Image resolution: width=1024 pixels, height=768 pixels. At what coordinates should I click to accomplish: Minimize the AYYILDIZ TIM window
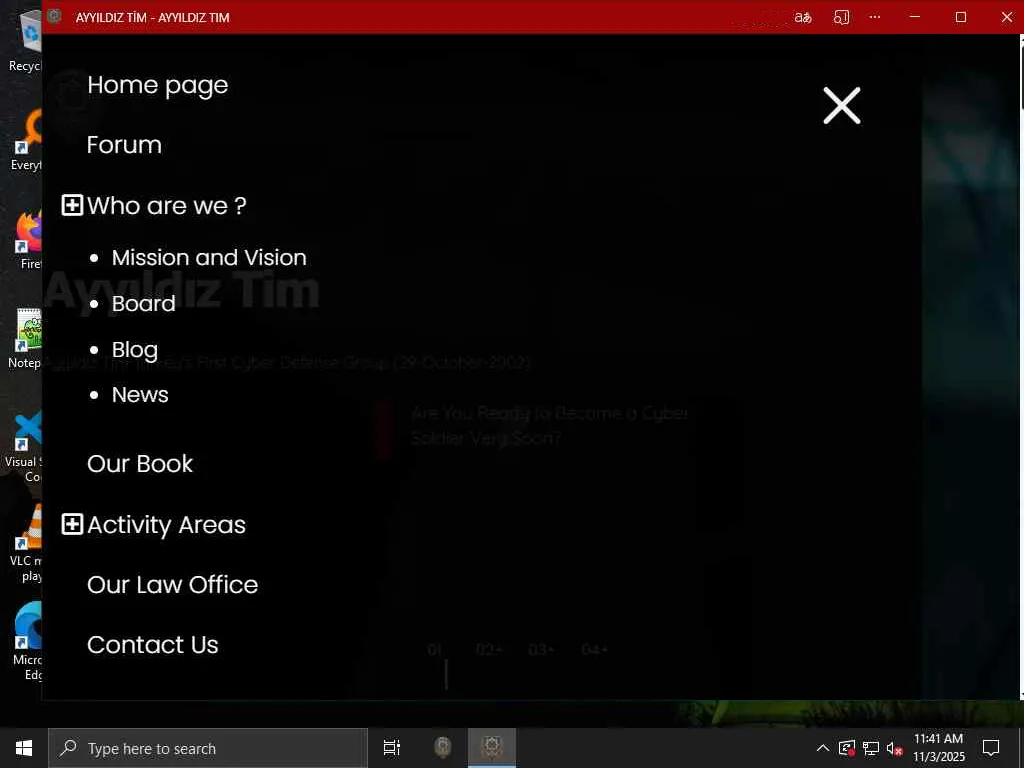coord(915,17)
